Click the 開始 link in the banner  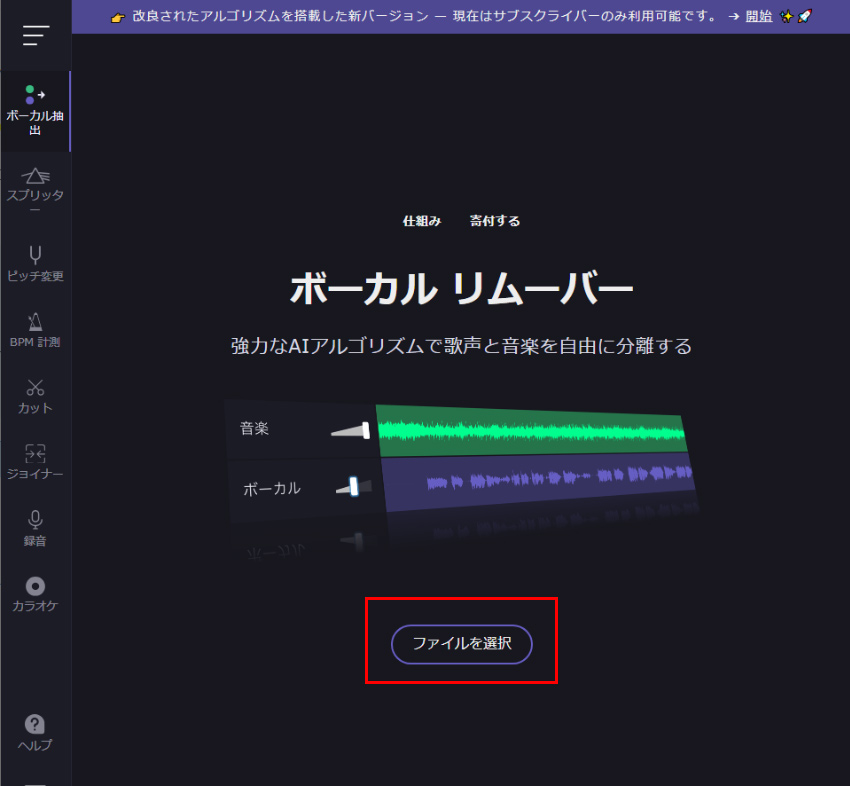coord(758,16)
